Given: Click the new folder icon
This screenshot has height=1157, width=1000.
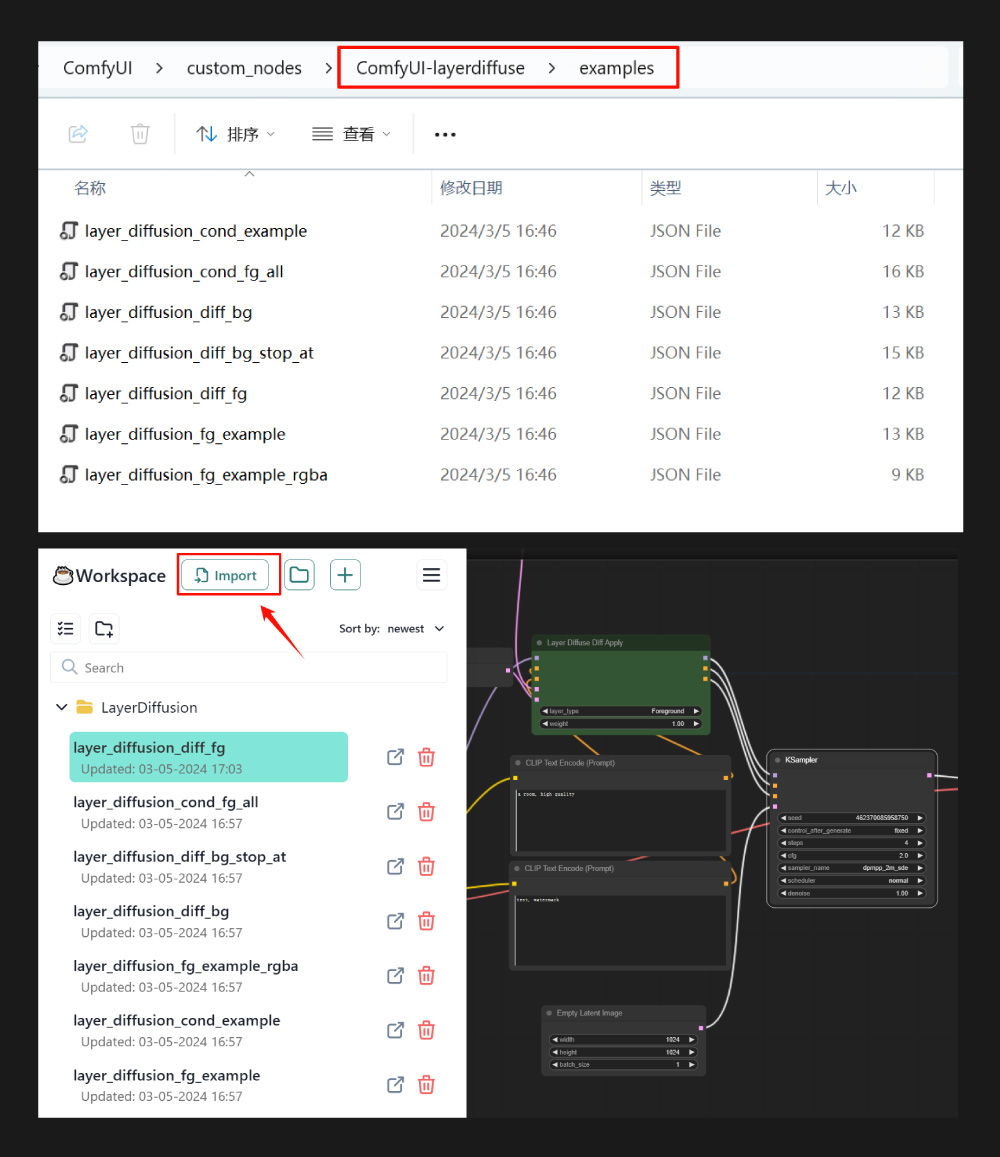Looking at the screenshot, I should click(104, 629).
